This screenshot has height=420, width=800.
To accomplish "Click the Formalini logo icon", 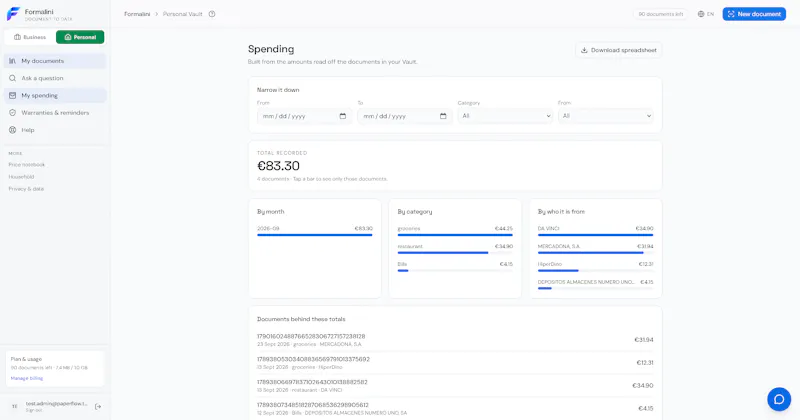I will pyautogui.click(x=13, y=14).
